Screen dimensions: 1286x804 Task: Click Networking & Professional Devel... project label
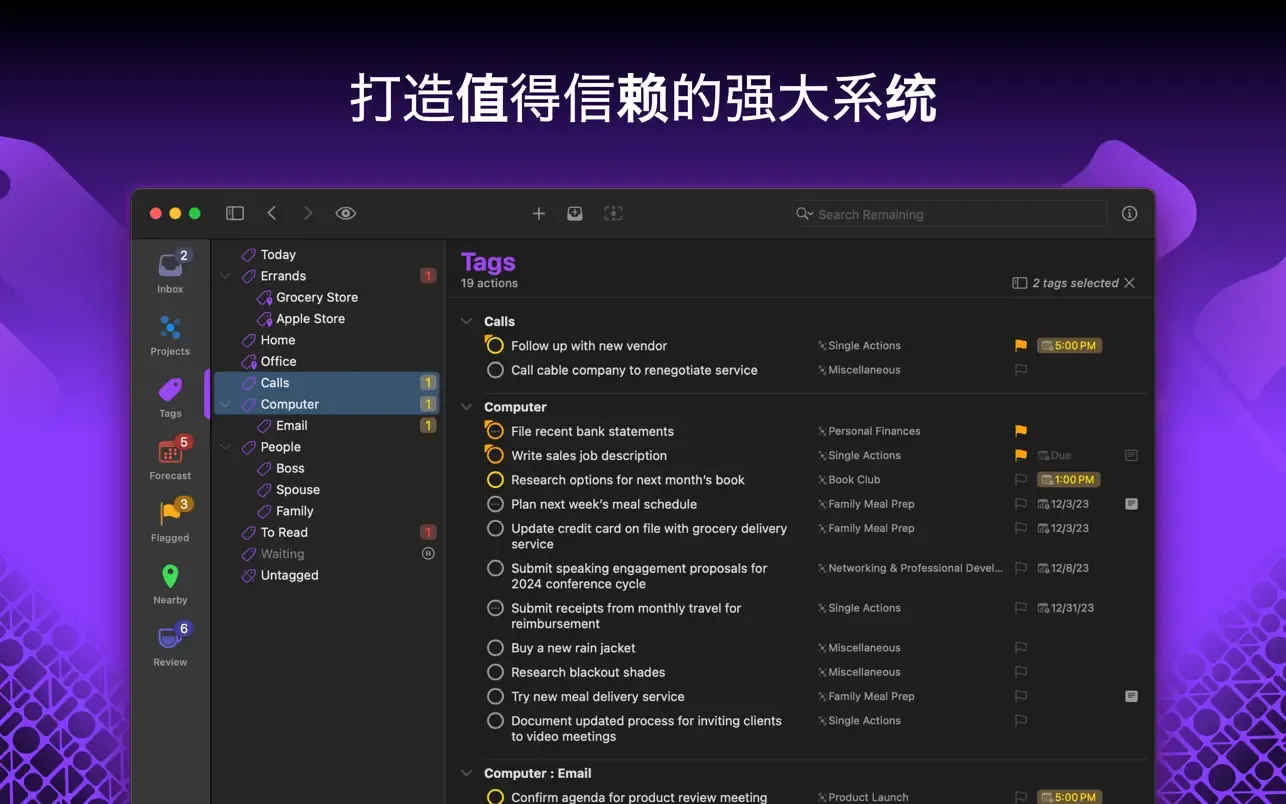click(910, 568)
